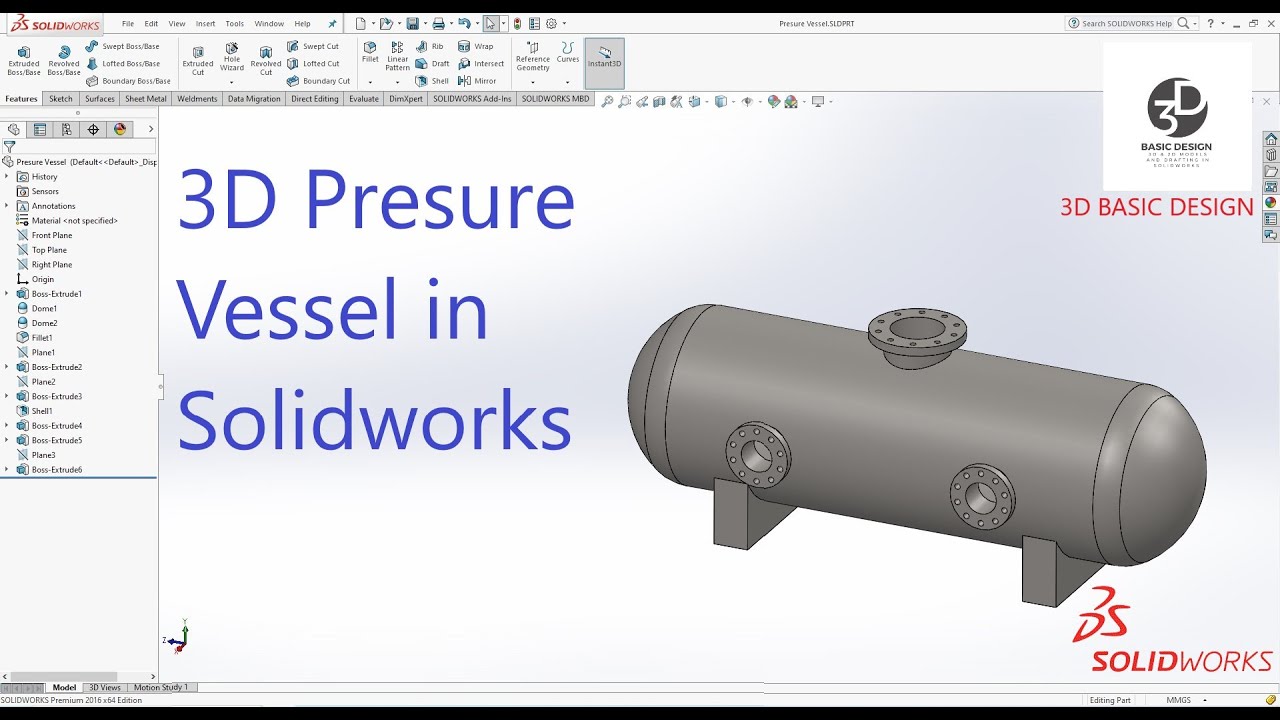
Task: Switch to the Sheet Metal tab
Action: pyautogui.click(x=146, y=99)
